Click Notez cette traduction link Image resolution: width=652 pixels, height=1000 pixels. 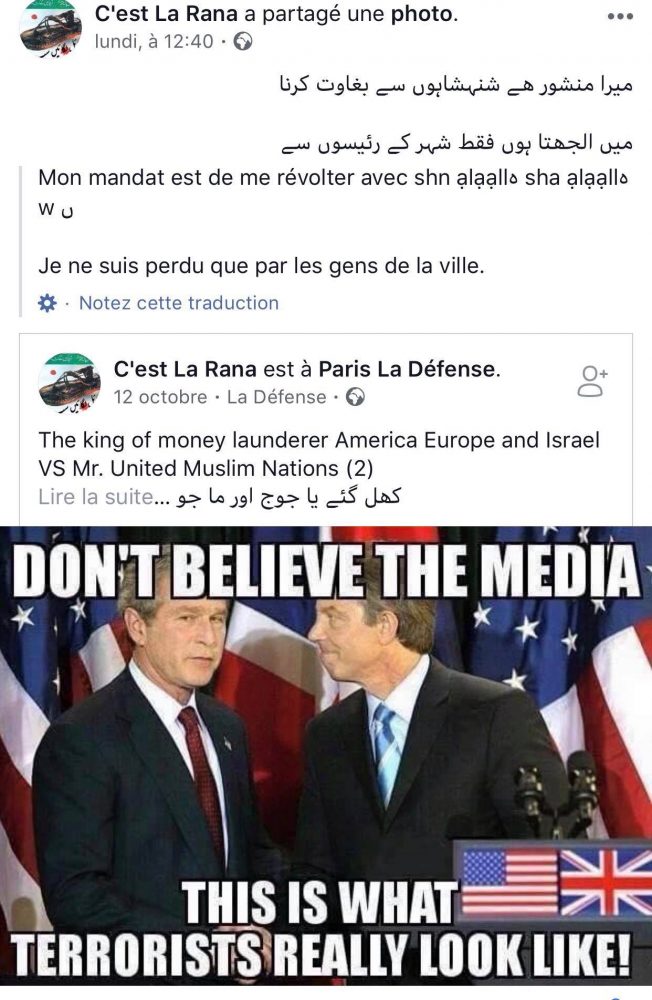(x=179, y=303)
